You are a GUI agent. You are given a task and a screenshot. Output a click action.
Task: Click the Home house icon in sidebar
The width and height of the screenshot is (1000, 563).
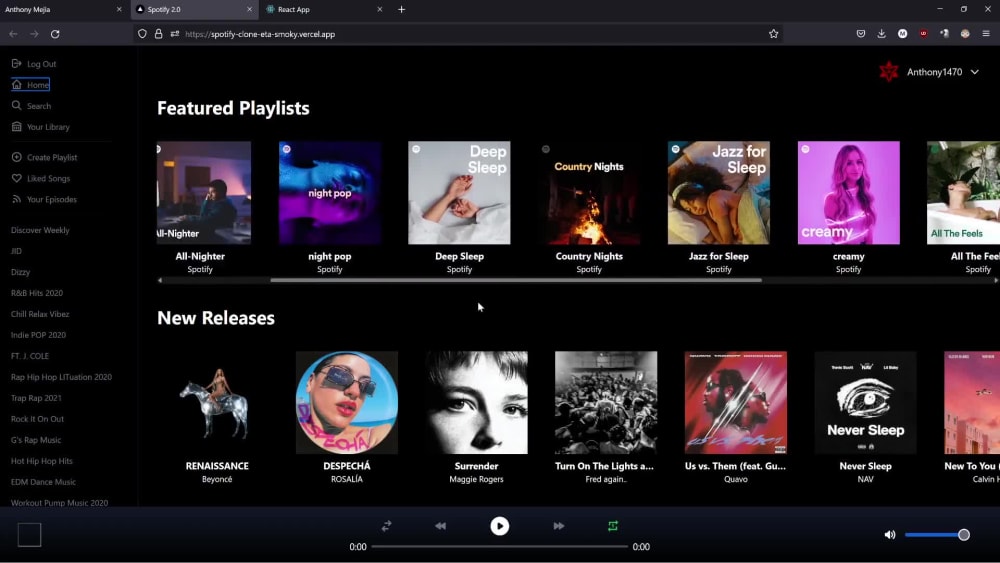pyautogui.click(x=17, y=84)
